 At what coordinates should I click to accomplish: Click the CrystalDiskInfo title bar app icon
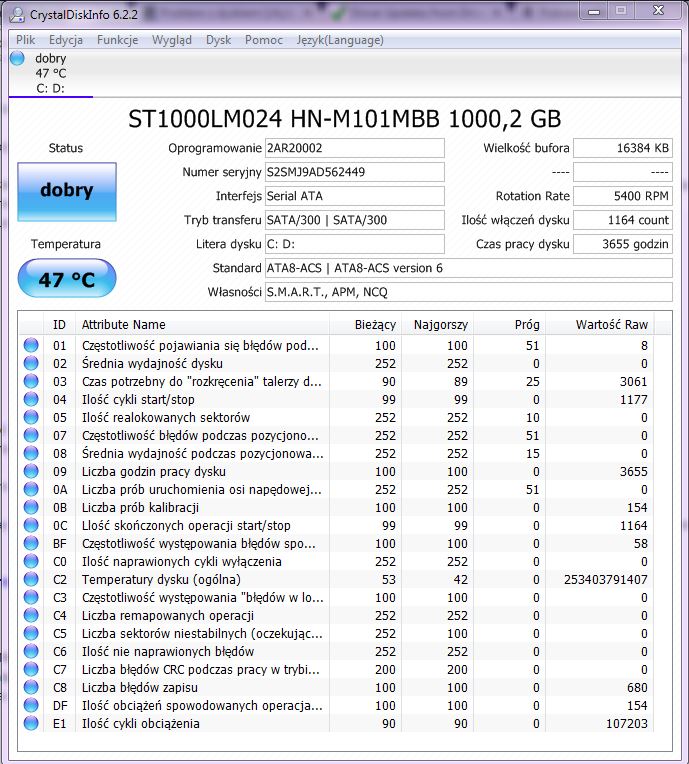(17, 15)
